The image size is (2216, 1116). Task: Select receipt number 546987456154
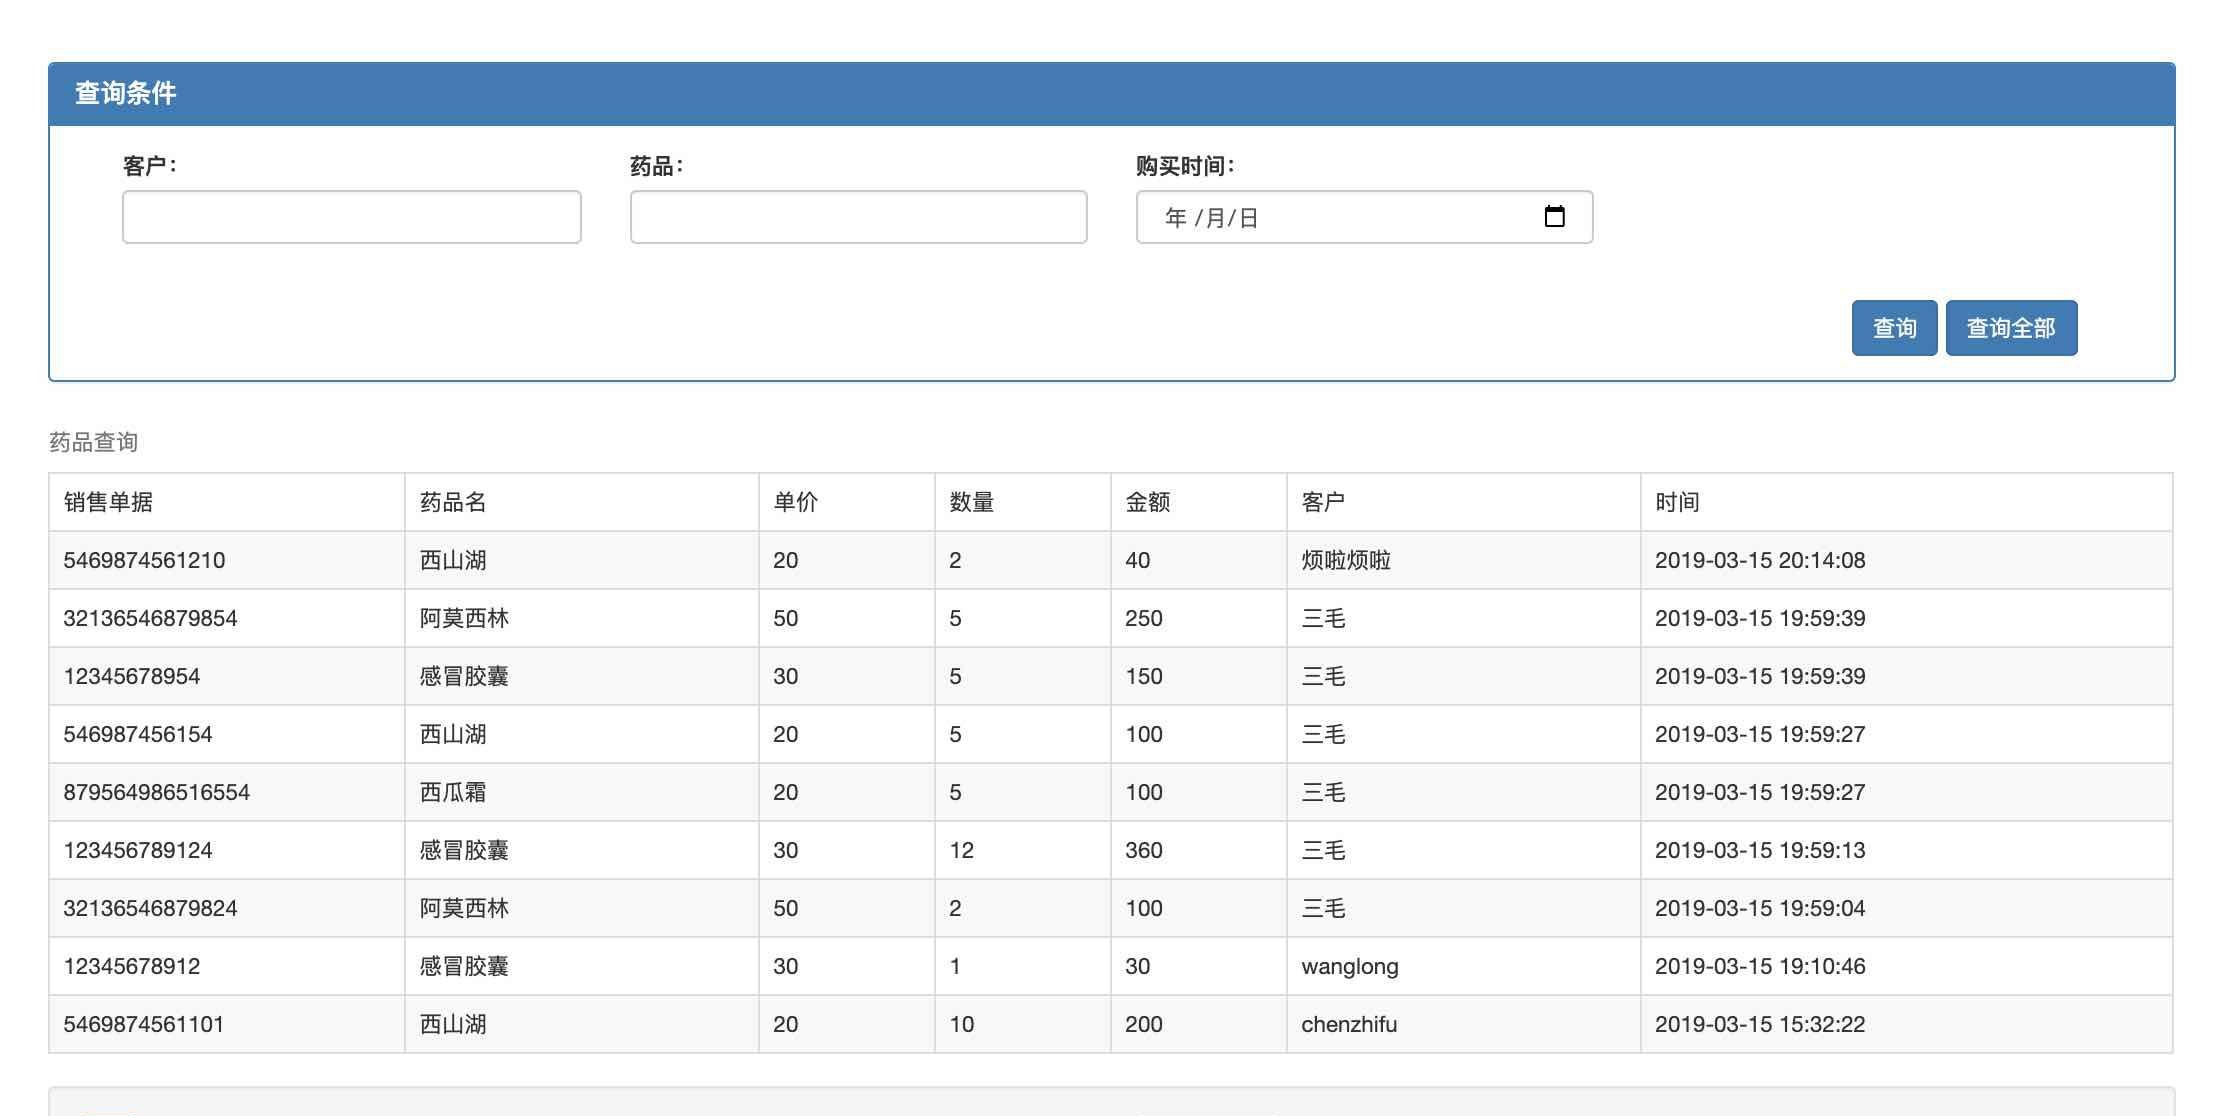click(x=138, y=734)
